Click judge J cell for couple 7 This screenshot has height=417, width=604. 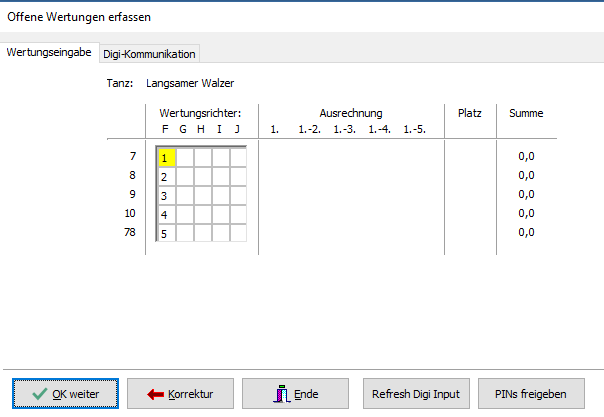coord(238,157)
